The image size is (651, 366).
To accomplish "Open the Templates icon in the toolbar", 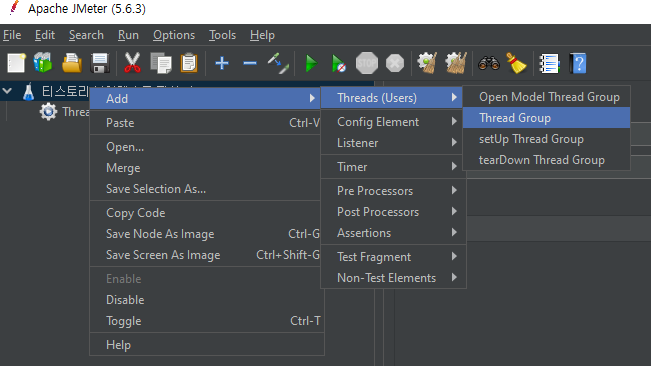I will pos(43,63).
